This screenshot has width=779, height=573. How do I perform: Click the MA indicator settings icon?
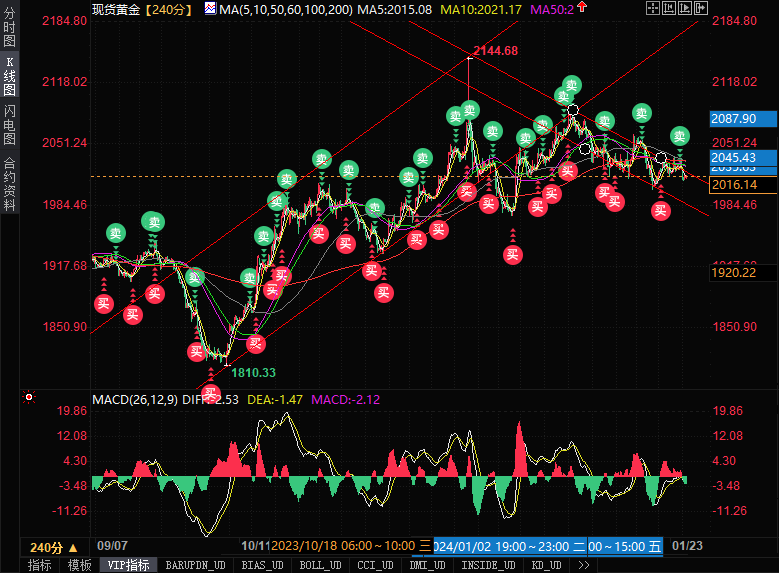point(209,9)
